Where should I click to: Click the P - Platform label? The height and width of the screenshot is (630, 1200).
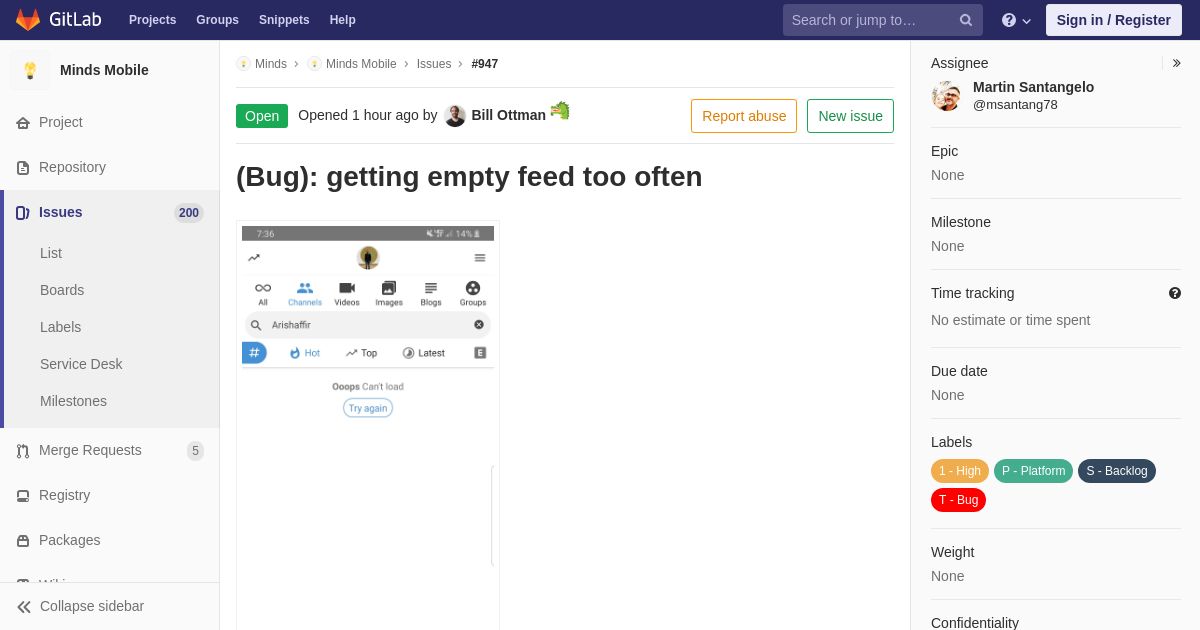(1033, 471)
